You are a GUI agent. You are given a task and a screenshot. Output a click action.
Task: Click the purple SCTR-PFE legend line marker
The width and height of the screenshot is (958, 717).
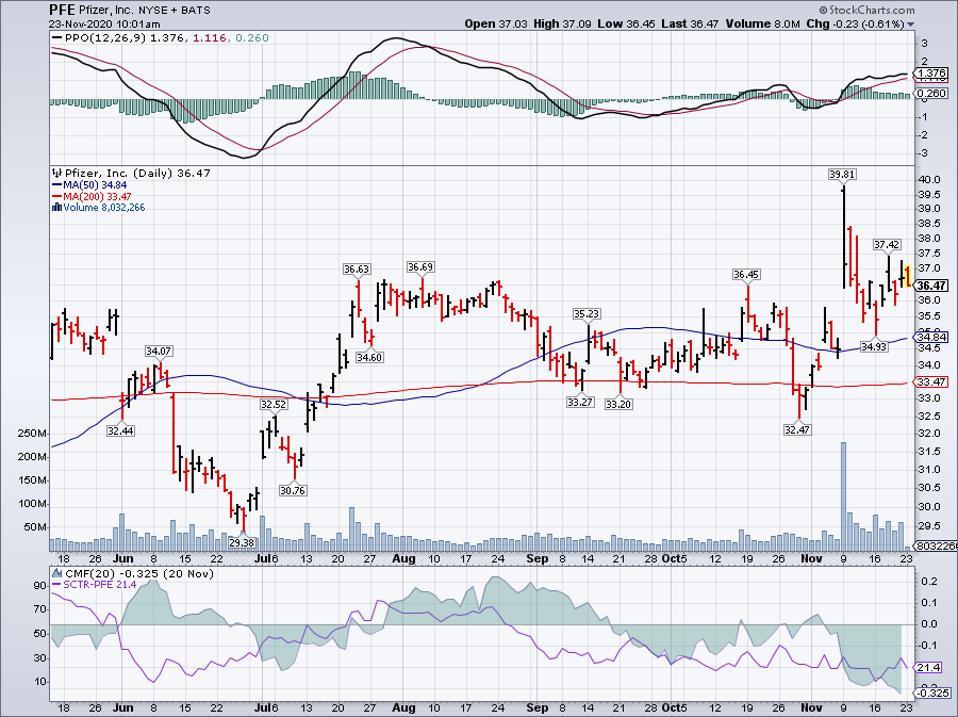click(57, 584)
